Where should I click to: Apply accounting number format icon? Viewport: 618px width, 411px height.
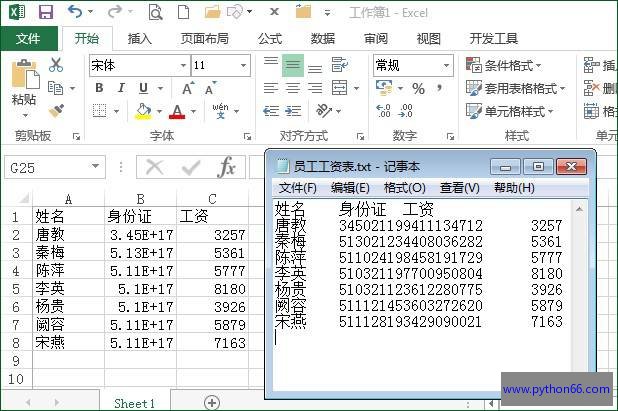[384, 87]
